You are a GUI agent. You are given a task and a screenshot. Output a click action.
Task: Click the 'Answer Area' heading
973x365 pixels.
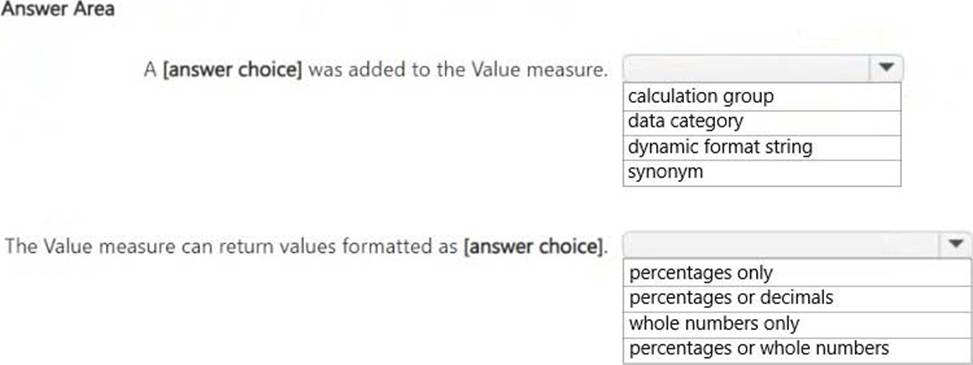tap(58, 9)
